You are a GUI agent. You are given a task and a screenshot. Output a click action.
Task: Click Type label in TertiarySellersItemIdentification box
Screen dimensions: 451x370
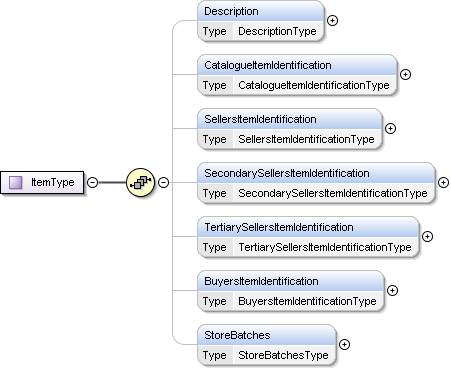tap(215, 247)
